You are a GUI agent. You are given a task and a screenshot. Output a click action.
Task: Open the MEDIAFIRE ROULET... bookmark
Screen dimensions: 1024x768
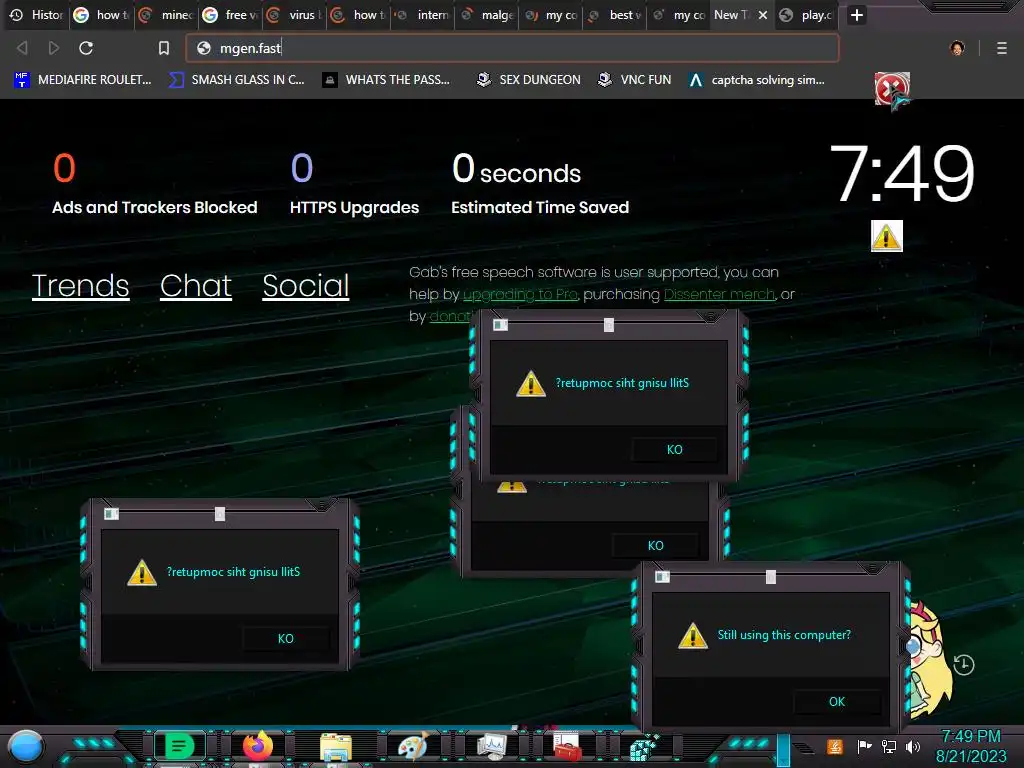click(82, 80)
